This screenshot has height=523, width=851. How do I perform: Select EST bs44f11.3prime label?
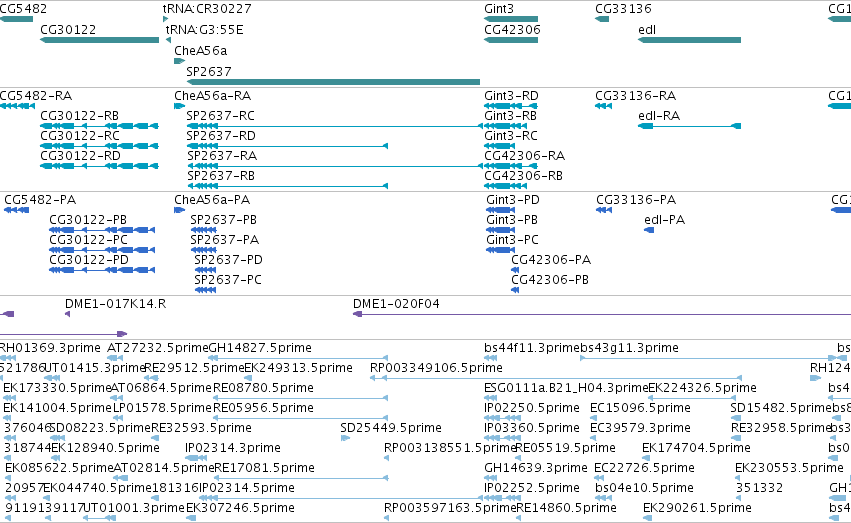point(532,348)
